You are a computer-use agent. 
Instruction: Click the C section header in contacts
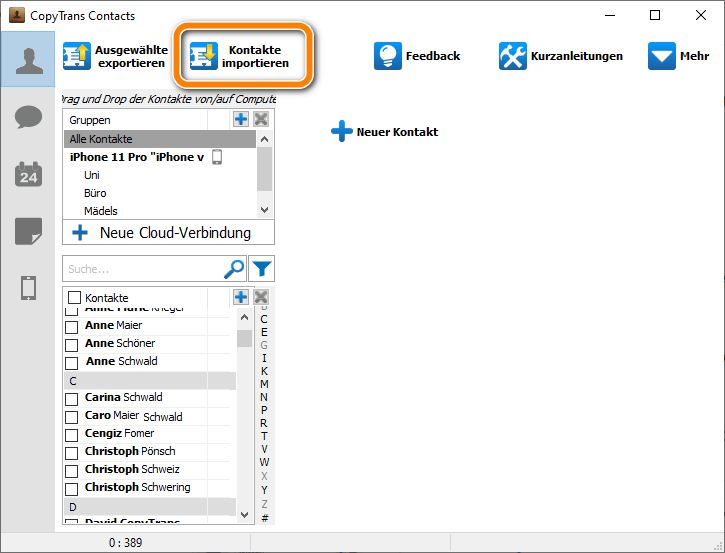[x=150, y=381]
